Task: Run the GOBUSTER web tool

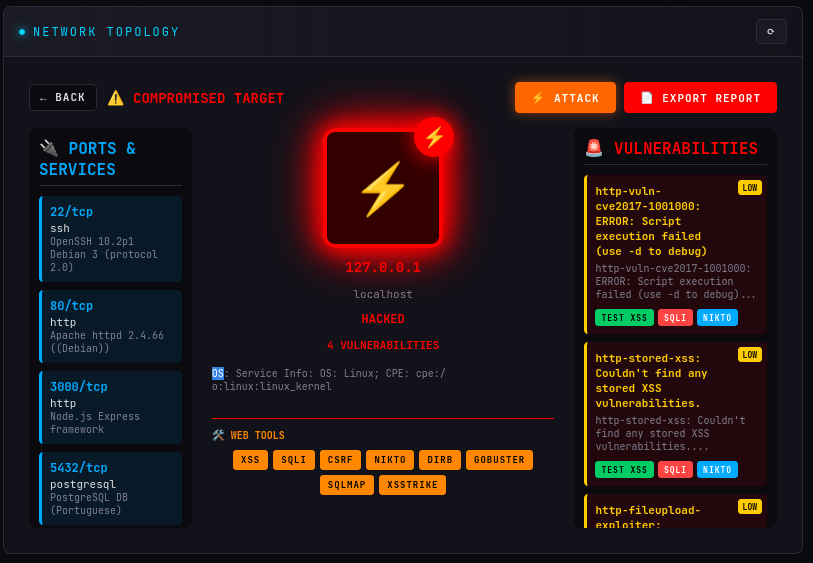Action: 499,460
